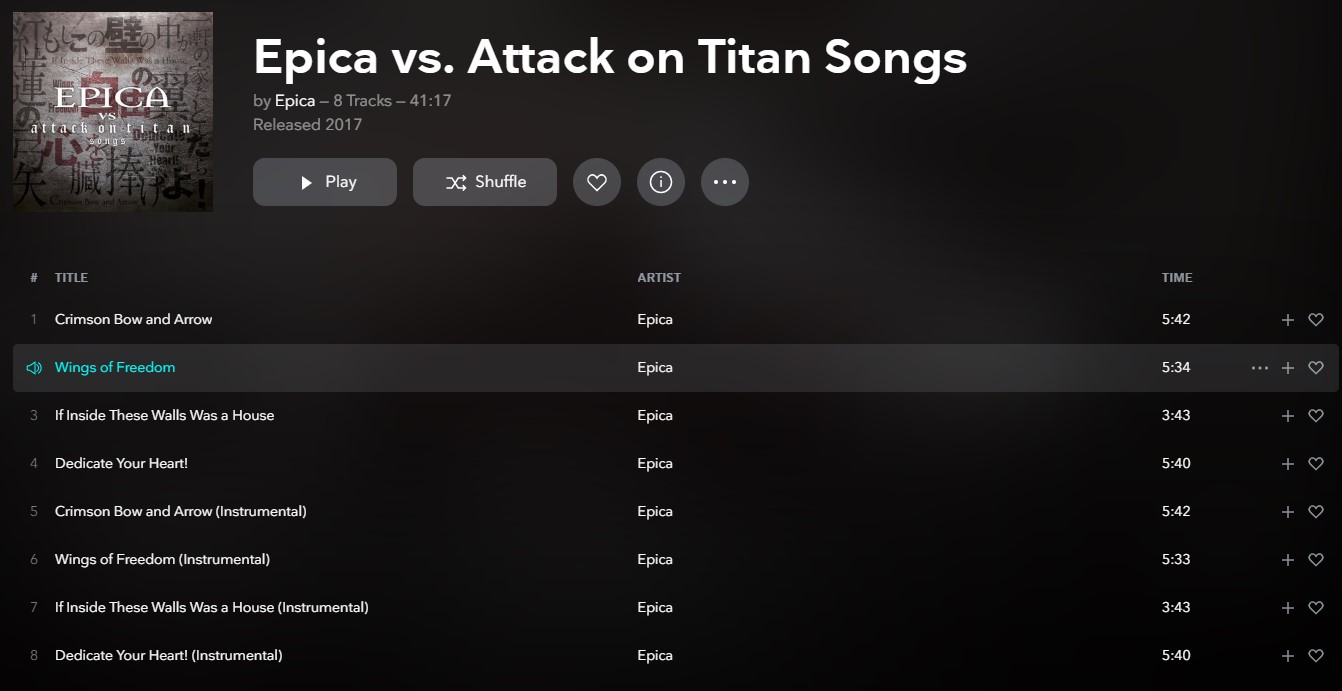
Task: Favorite the Crimson Bow and Arrow track
Action: 1316,320
